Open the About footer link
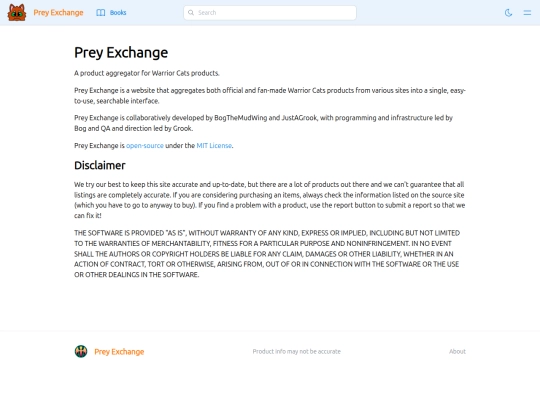Viewport: 540px width, 405px height. pos(457,351)
